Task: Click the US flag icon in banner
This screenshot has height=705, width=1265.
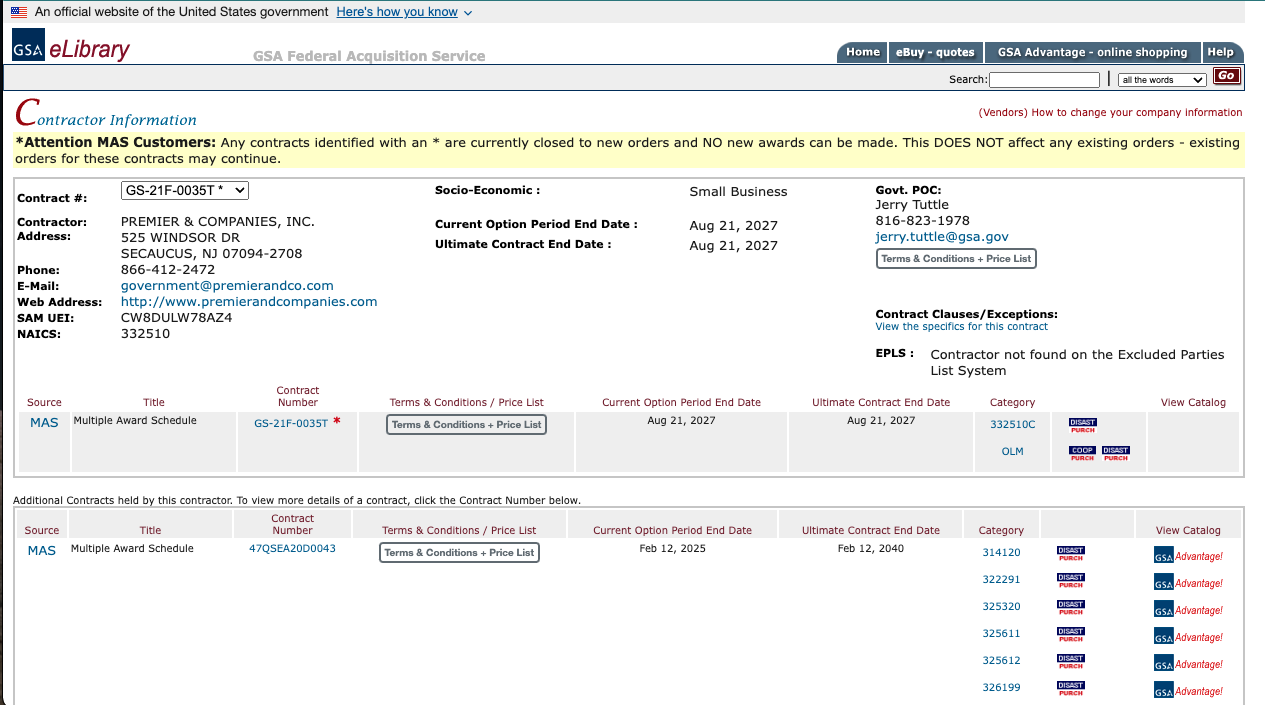Action: click(x=19, y=12)
